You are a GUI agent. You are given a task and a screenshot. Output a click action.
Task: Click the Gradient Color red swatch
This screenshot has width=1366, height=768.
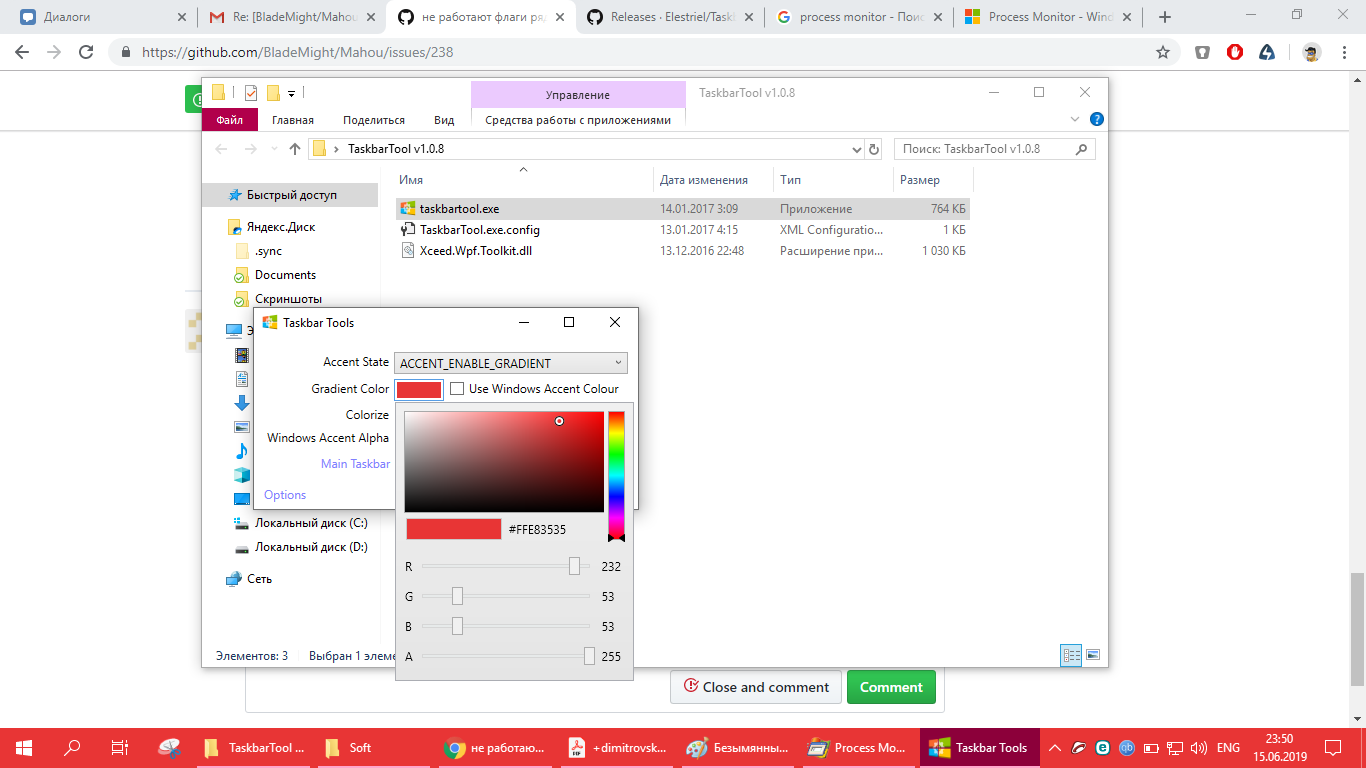tap(419, 389)
